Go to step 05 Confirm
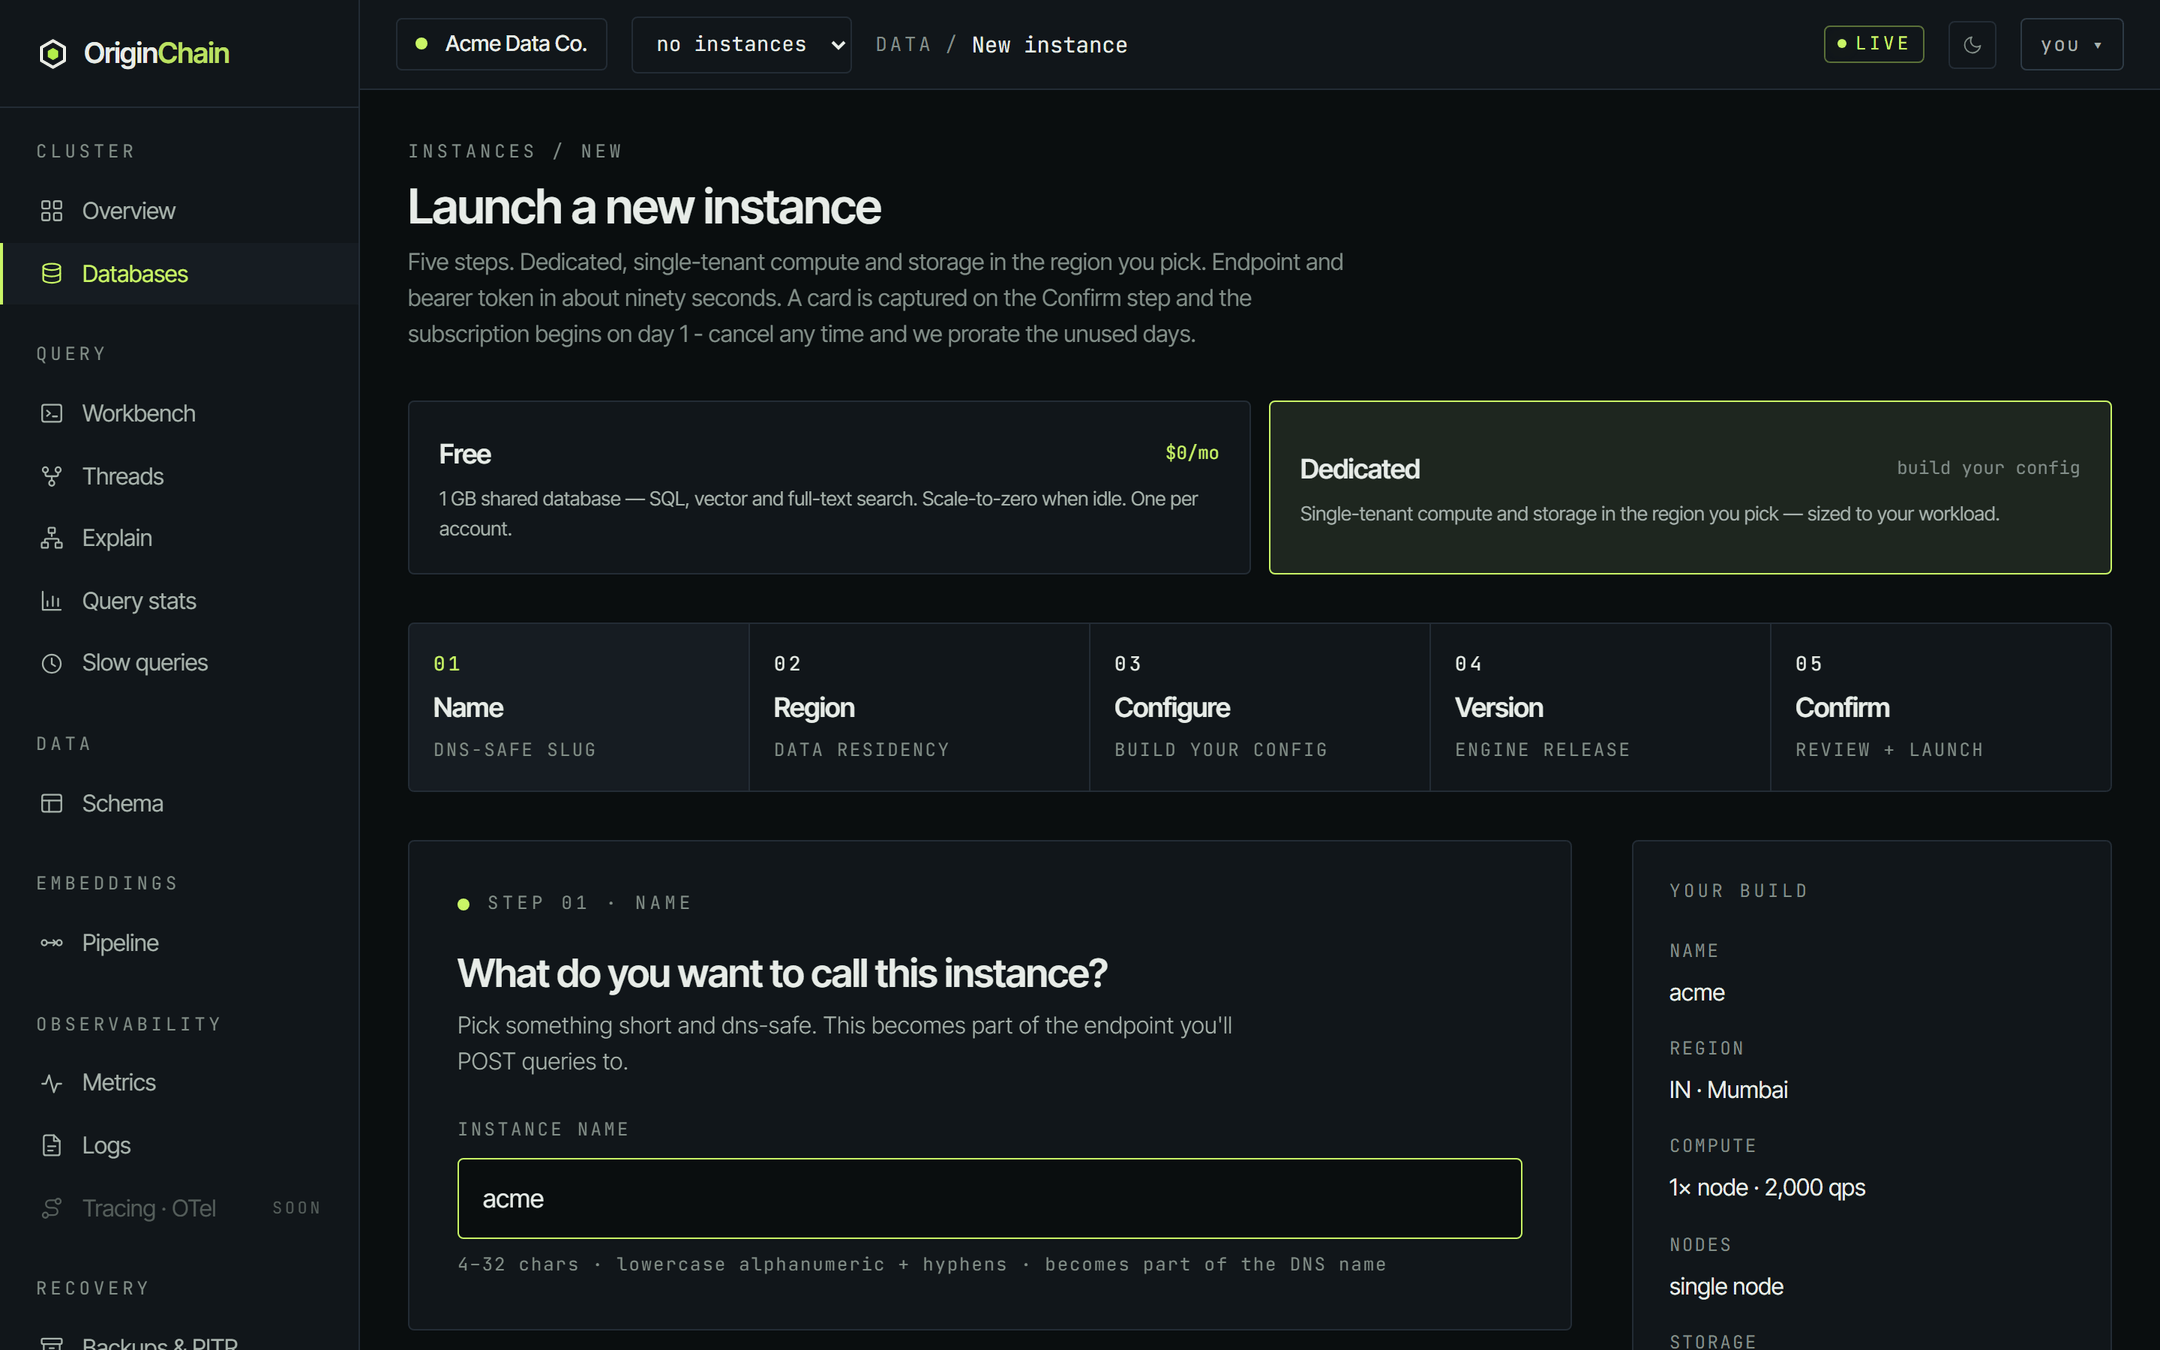The height and width of the screenshot is (1350, 2160). [1941, 707]
